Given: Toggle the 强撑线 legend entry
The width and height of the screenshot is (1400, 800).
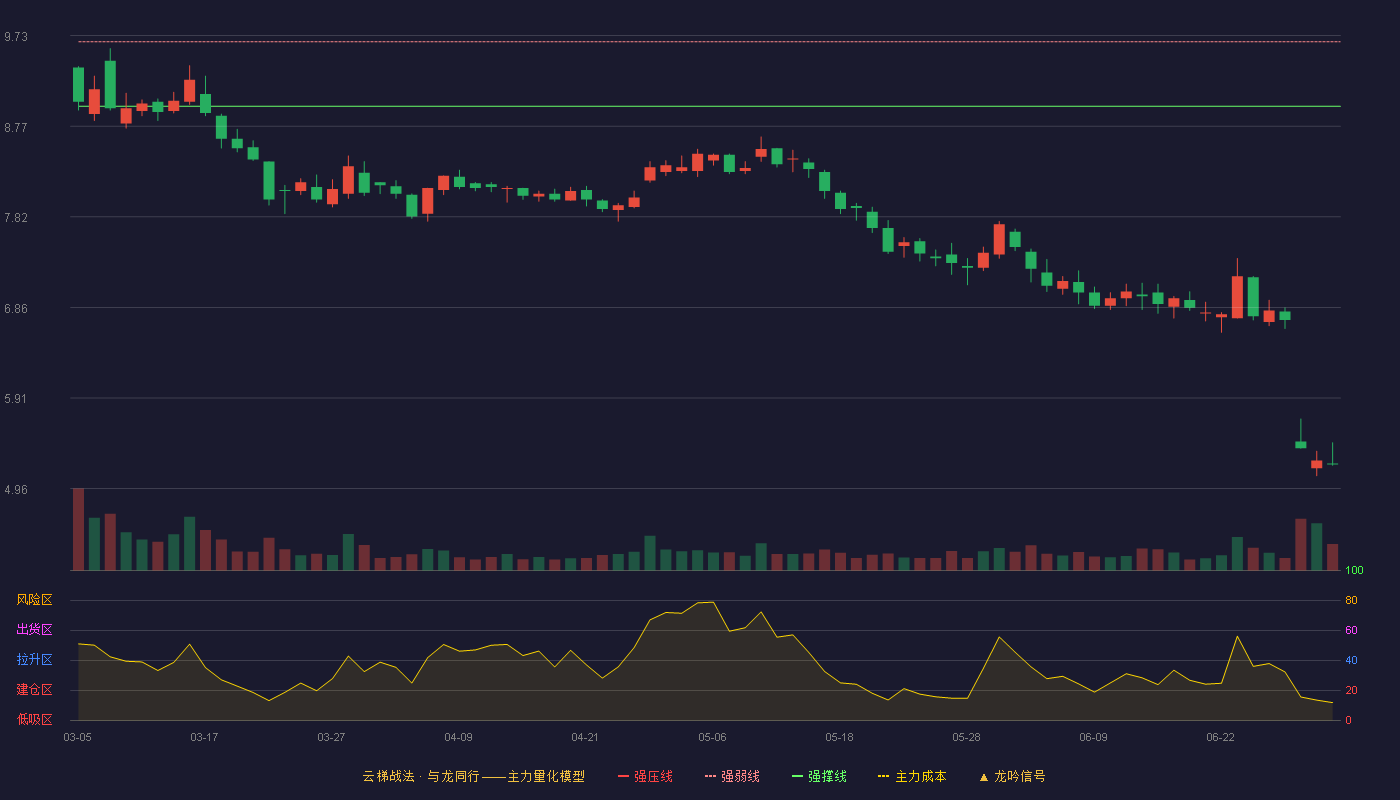Looking at the screenshot, I should [x=819, y=776].
